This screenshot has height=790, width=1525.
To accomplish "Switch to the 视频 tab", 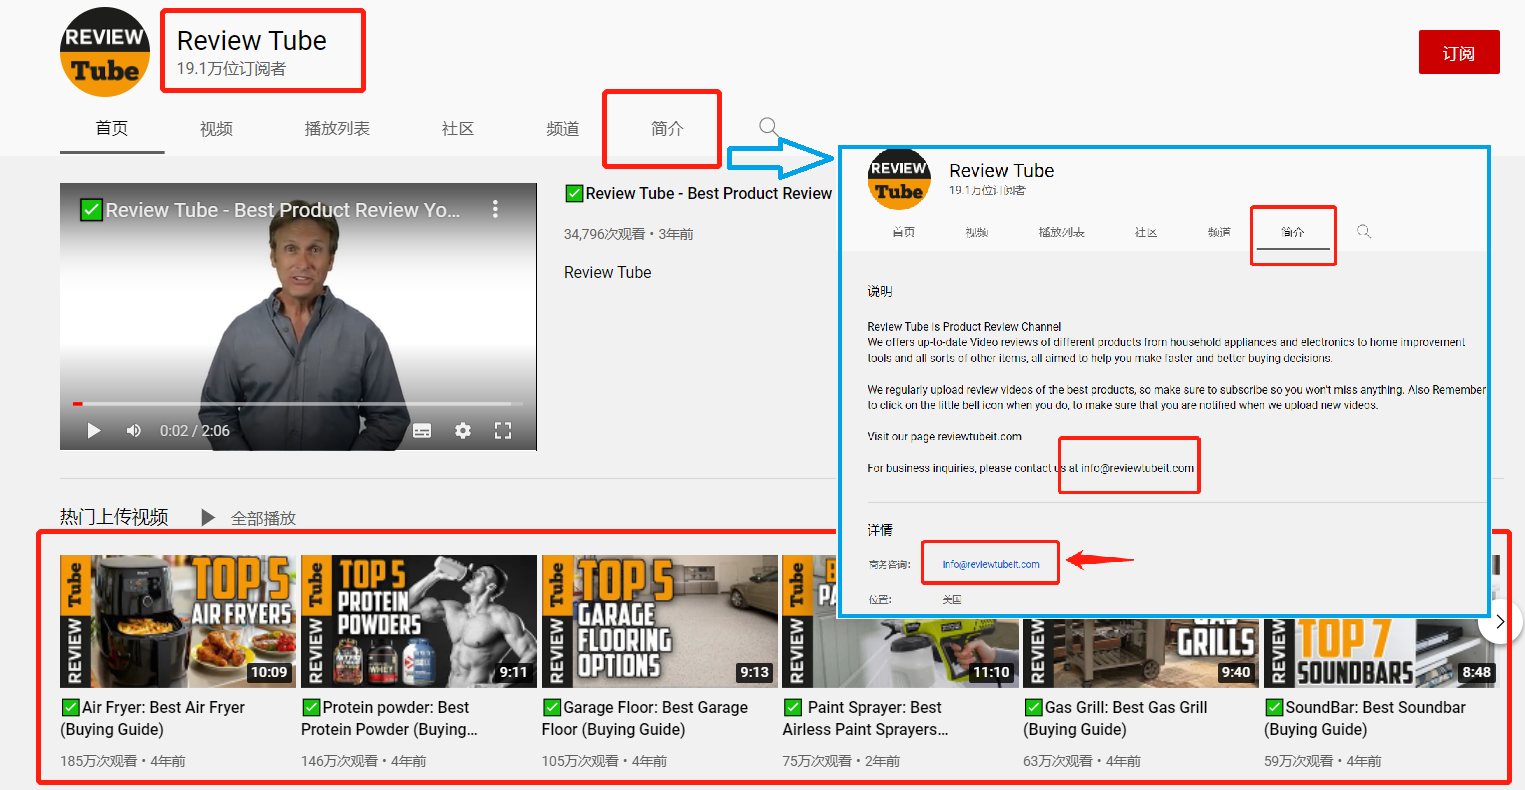I will tap(216, 128).
